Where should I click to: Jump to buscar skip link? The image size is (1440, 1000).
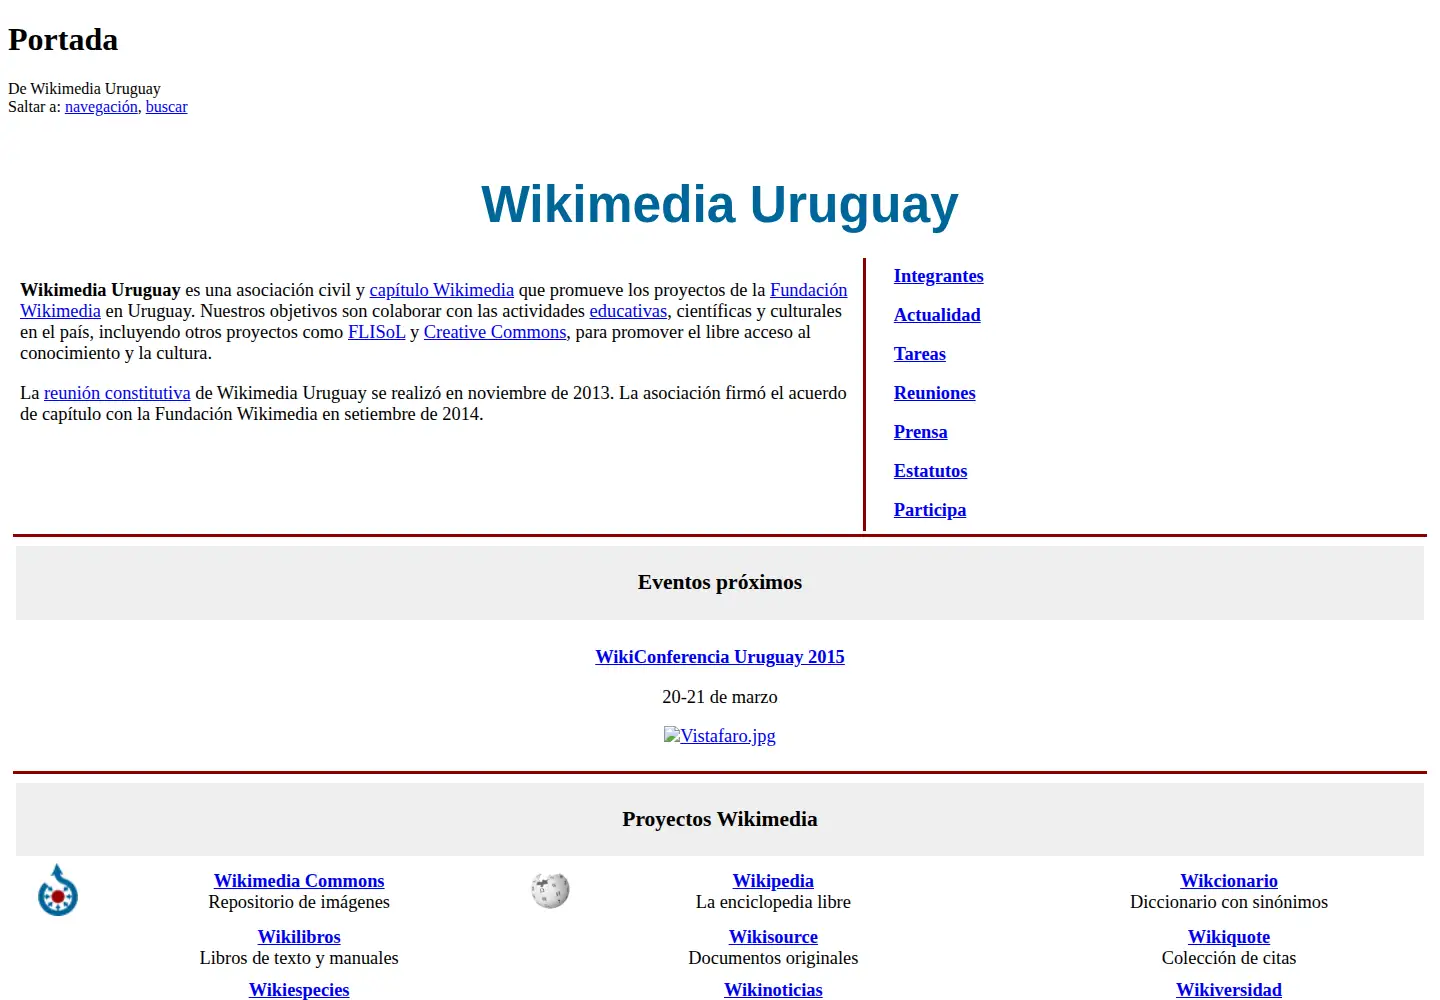click(166, 107)
